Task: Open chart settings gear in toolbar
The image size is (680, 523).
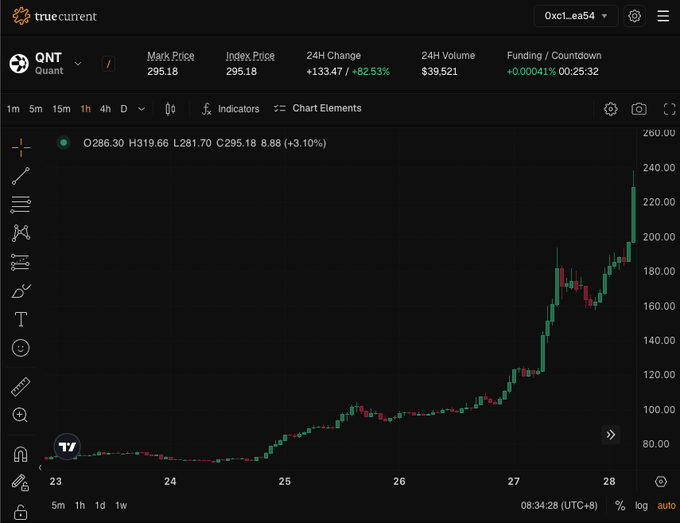Action: [x=611, y=109]
